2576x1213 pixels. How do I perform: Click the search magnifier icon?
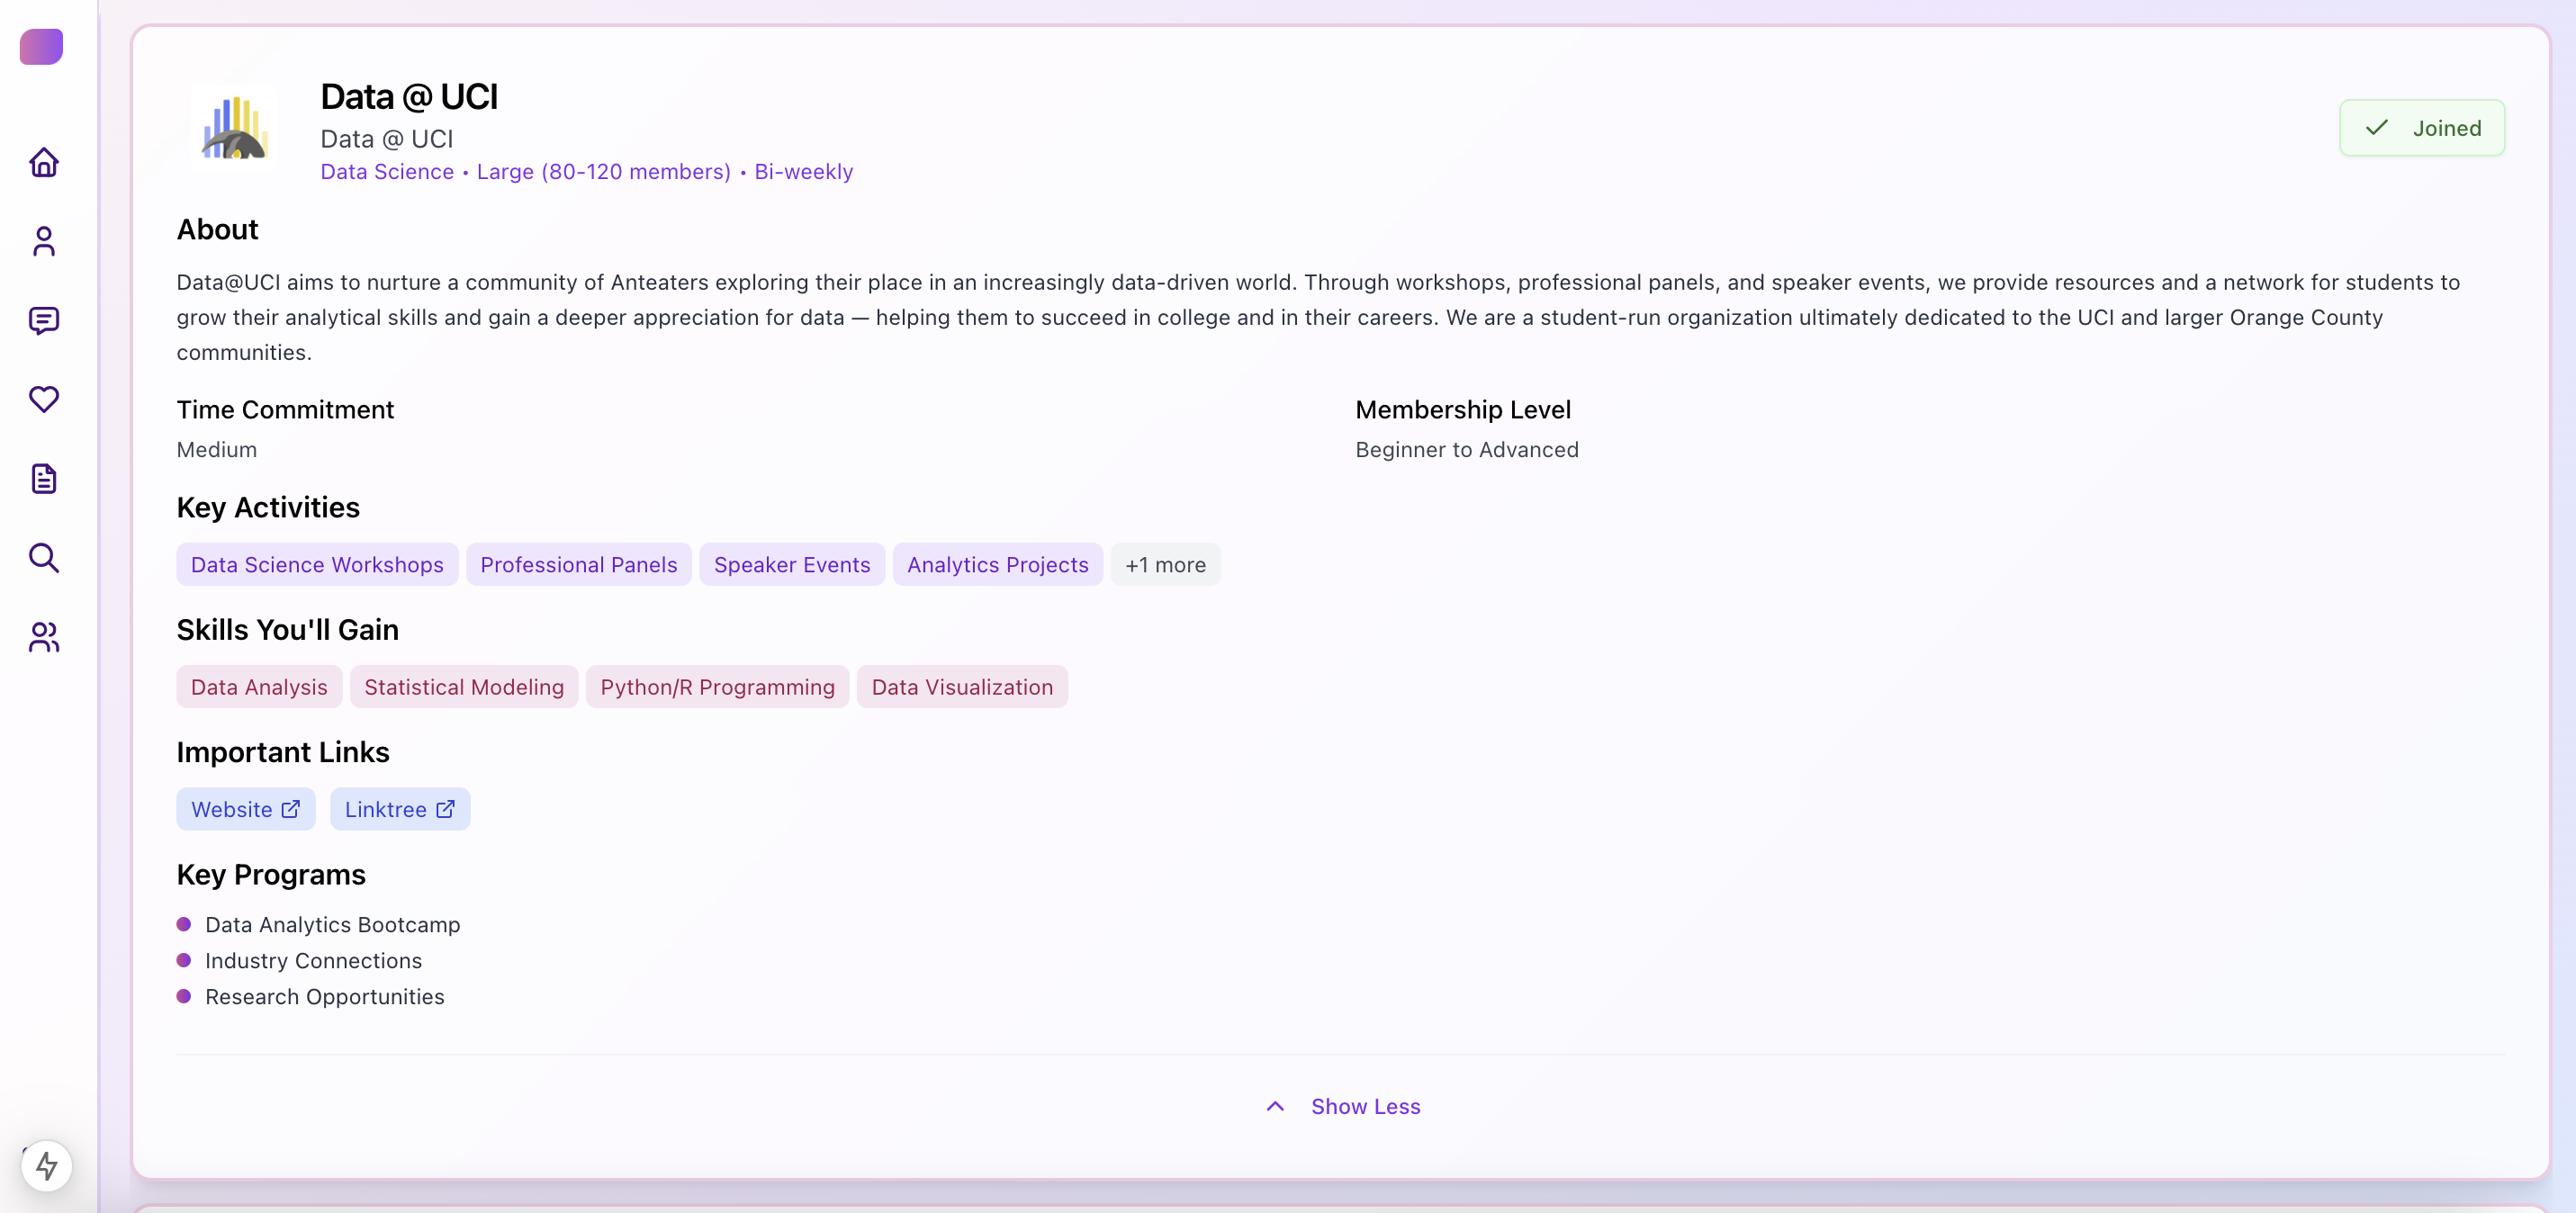point(44,557)
